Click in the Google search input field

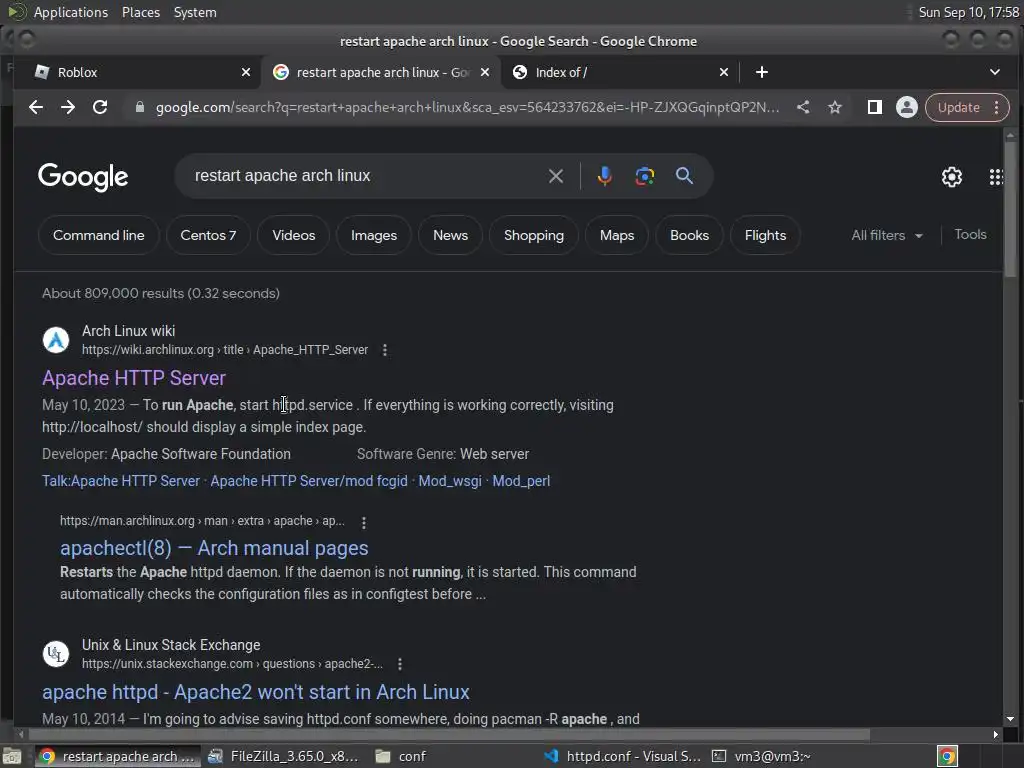pyautogui.click(x=366, y=176)
